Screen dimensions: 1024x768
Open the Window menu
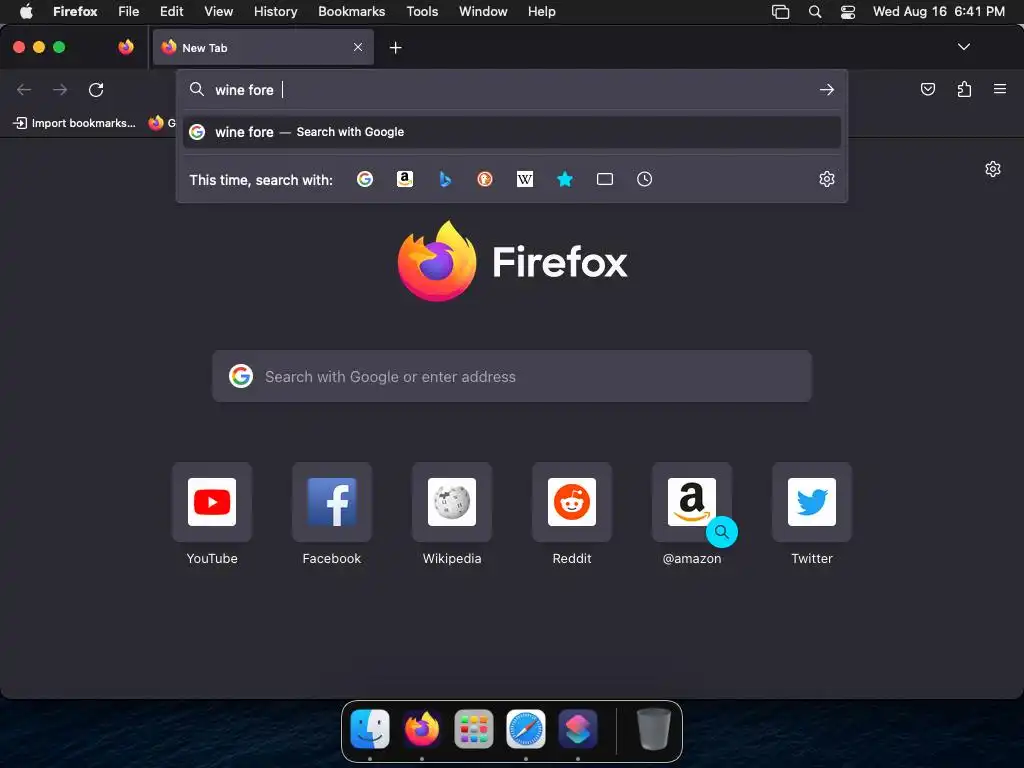[483, 11]
